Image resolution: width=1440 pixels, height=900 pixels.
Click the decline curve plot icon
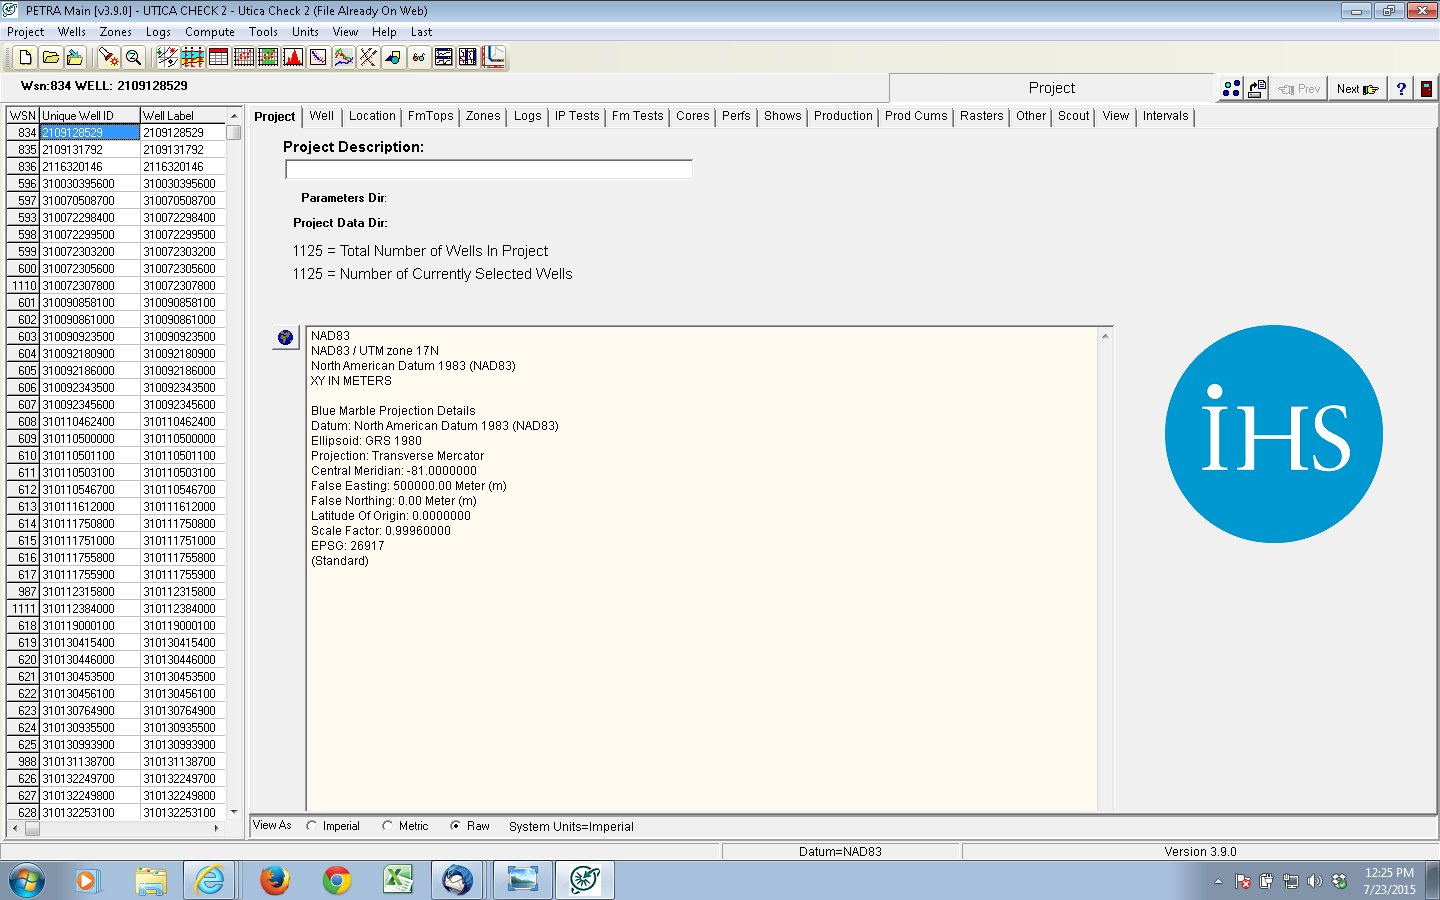tap(318, 57)
